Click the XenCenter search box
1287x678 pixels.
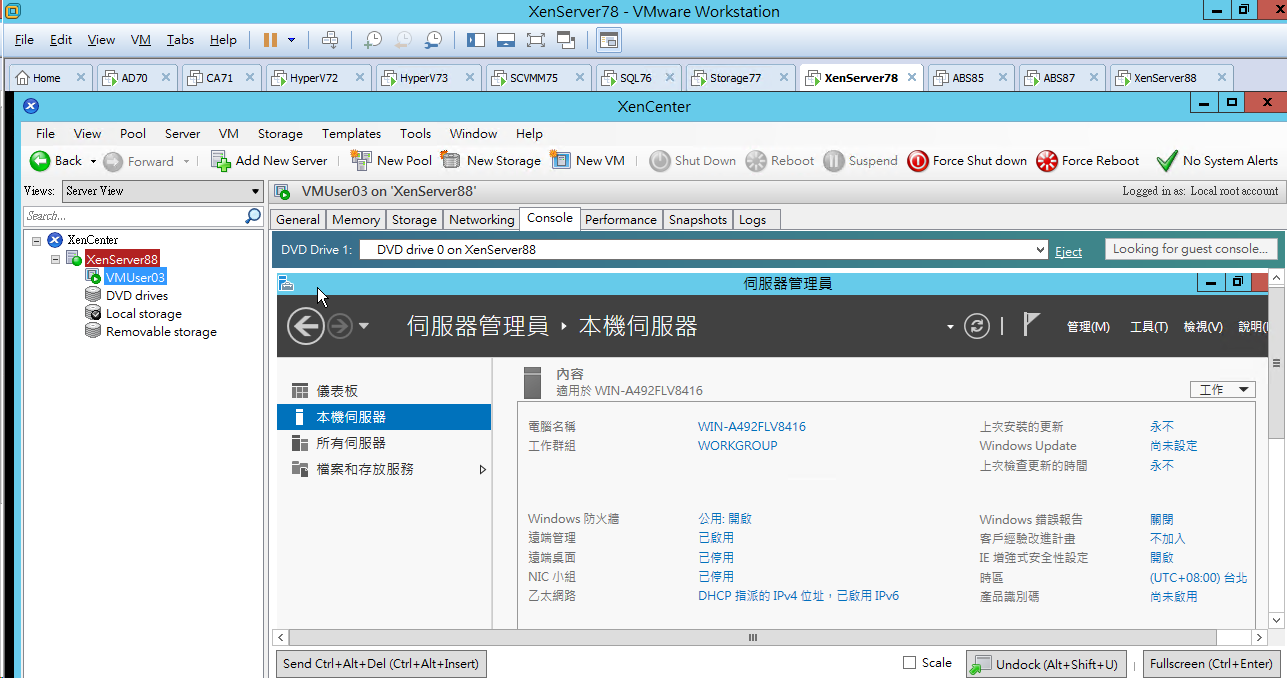(134, 216)
